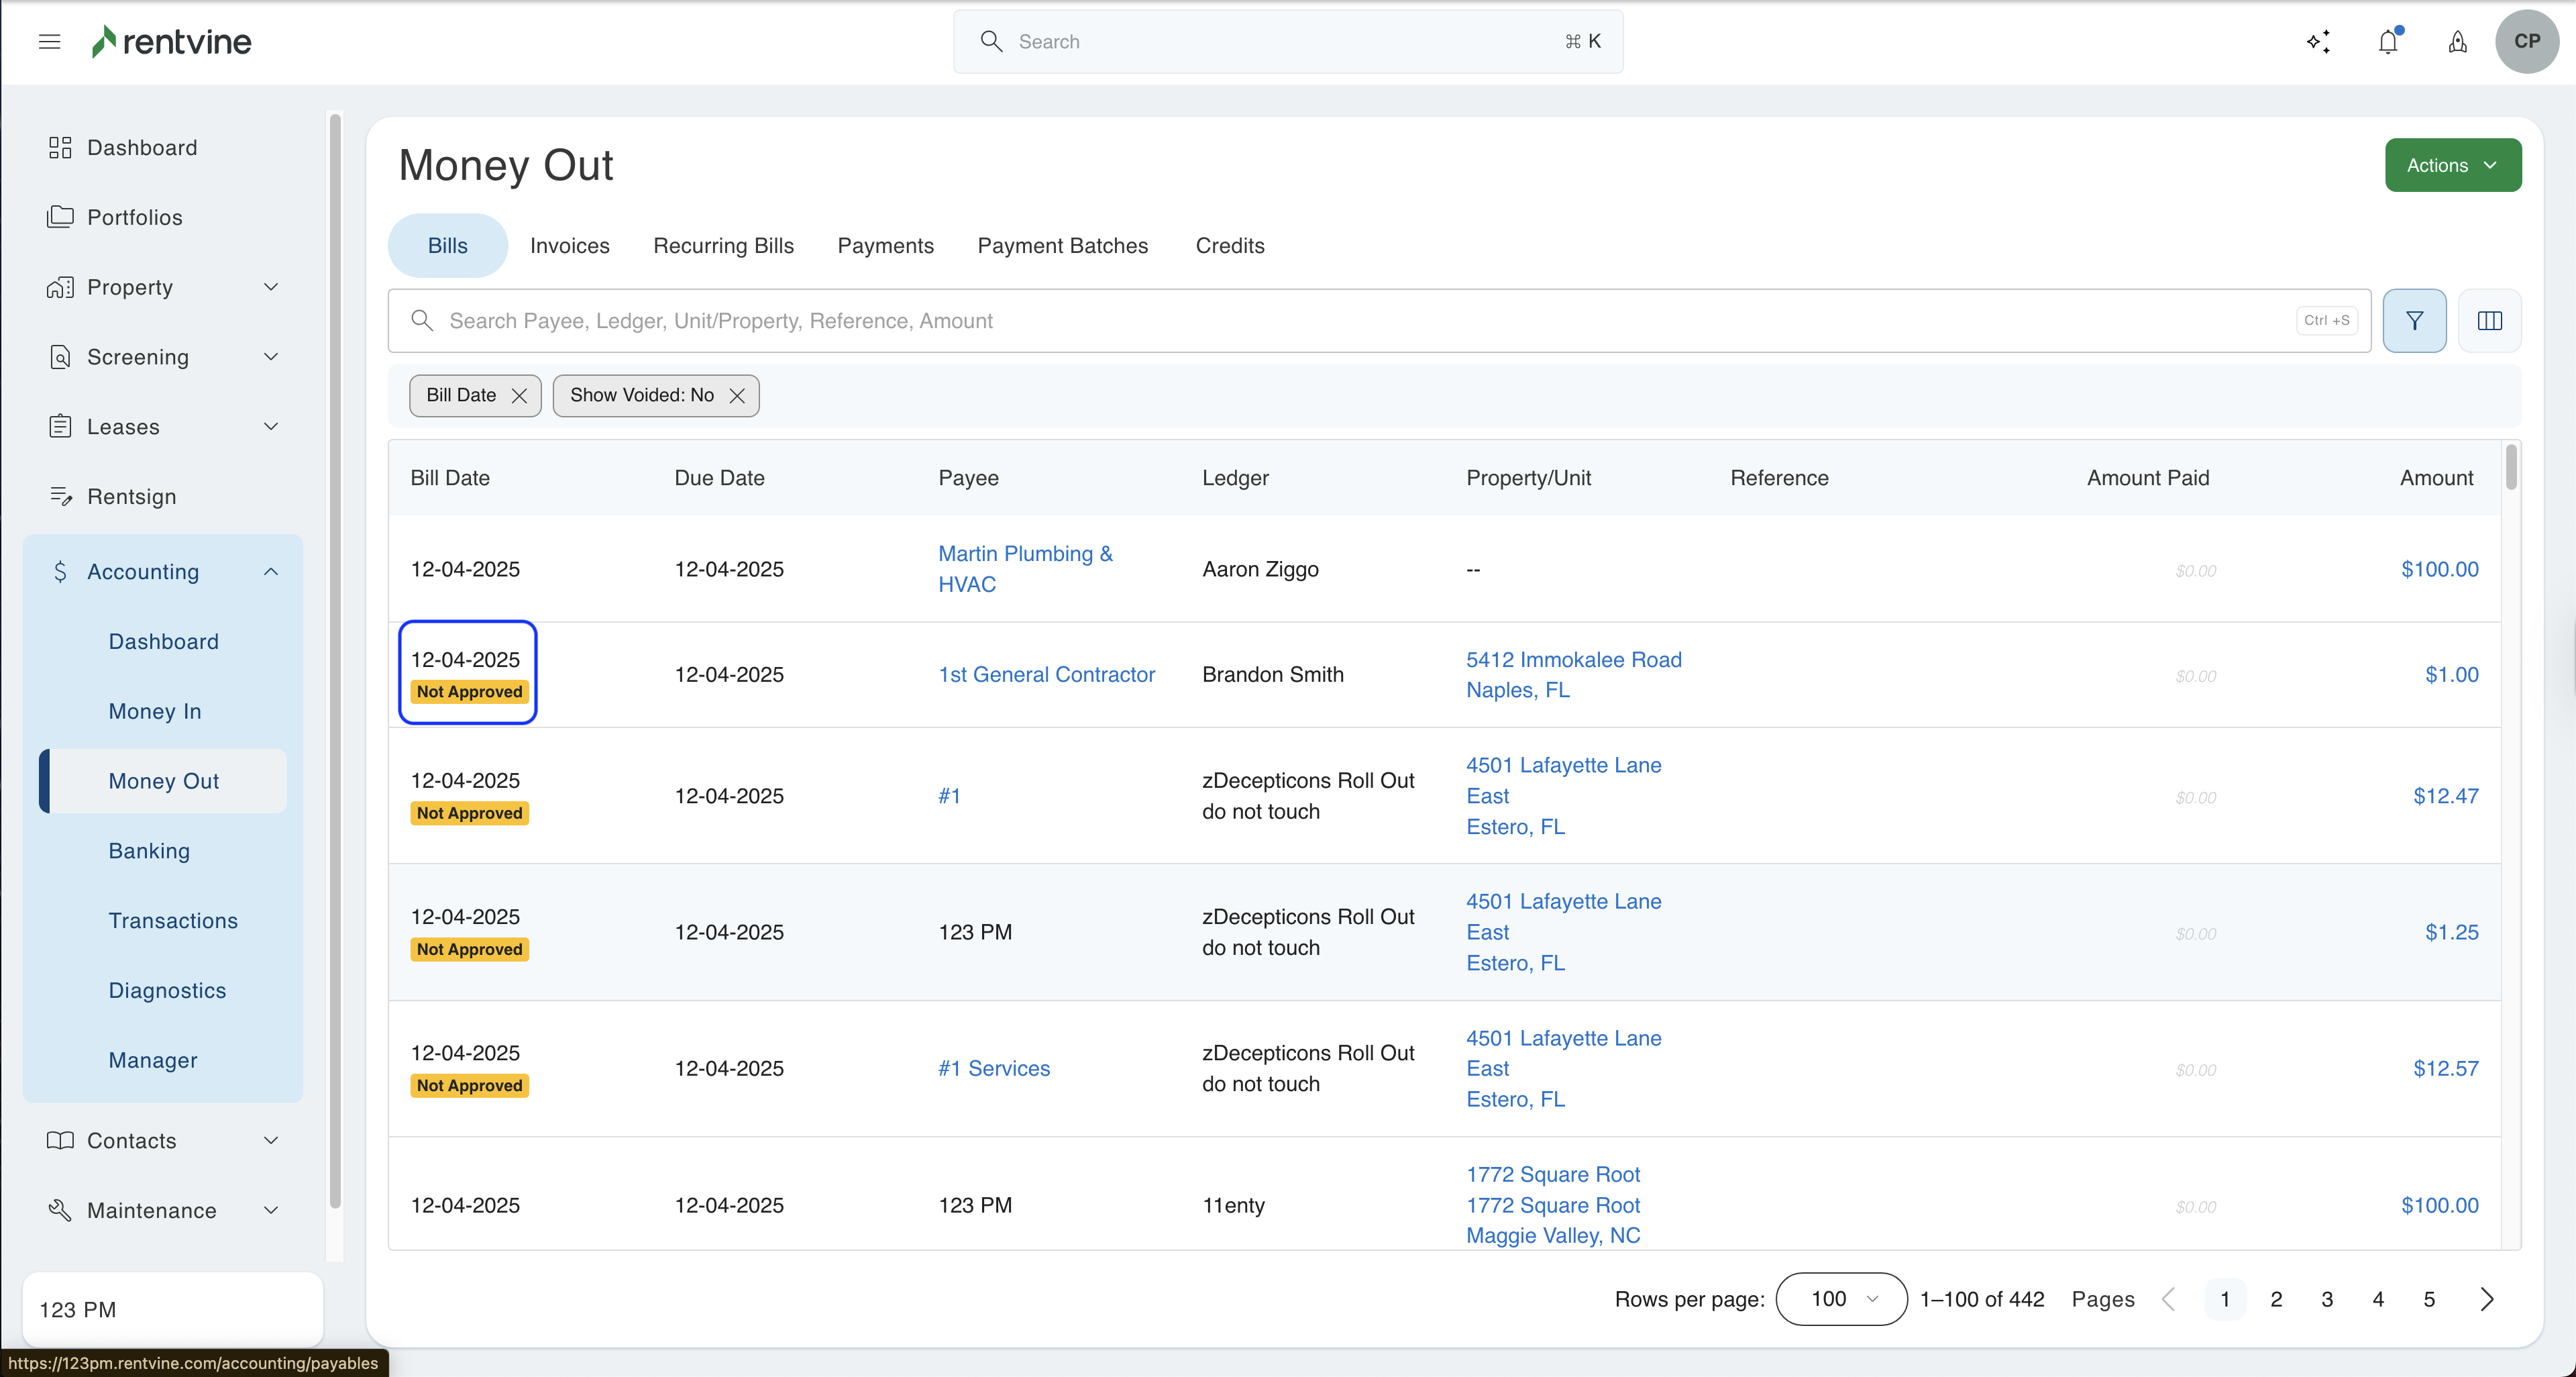The image size is (2576, 1377).
Task: Open the hamburger menu icon
Action: [x=49, y=41]
